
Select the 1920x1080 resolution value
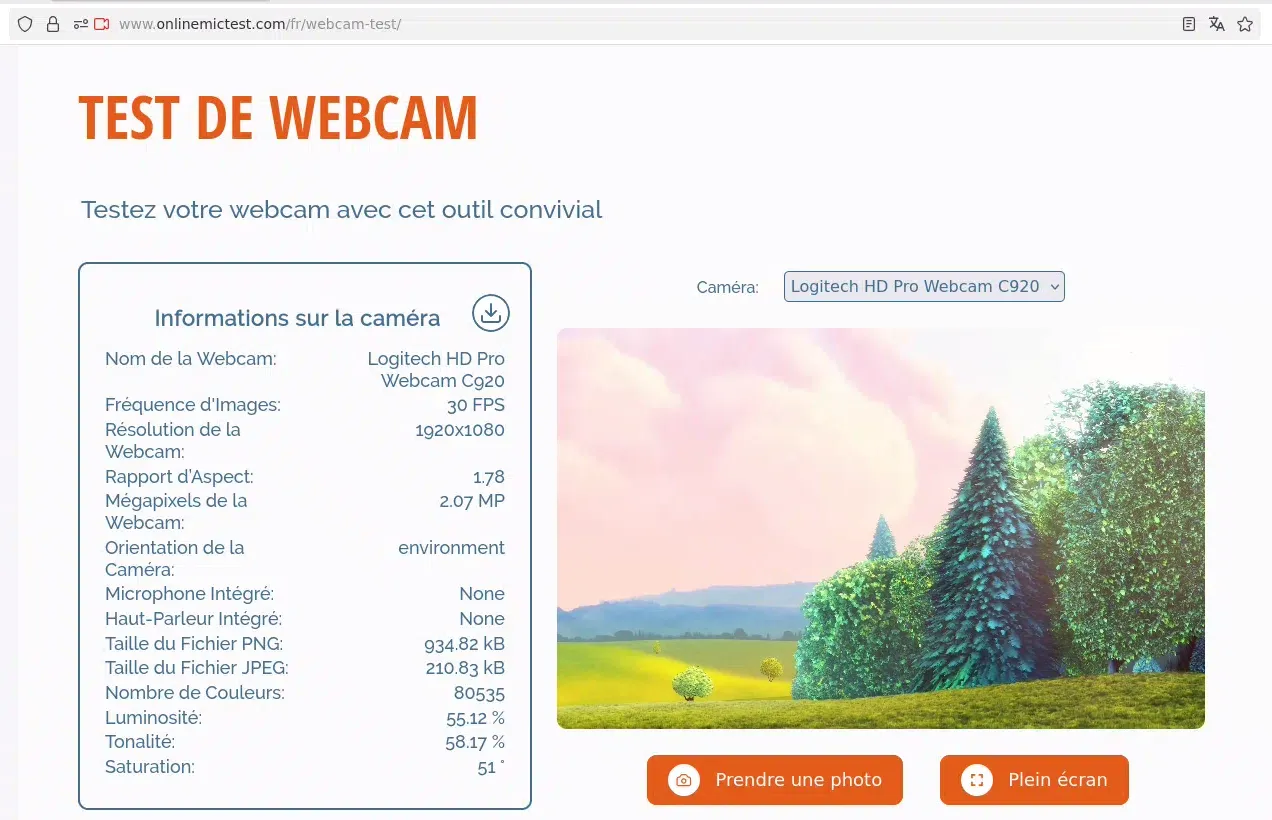click(x=460, y=430)
